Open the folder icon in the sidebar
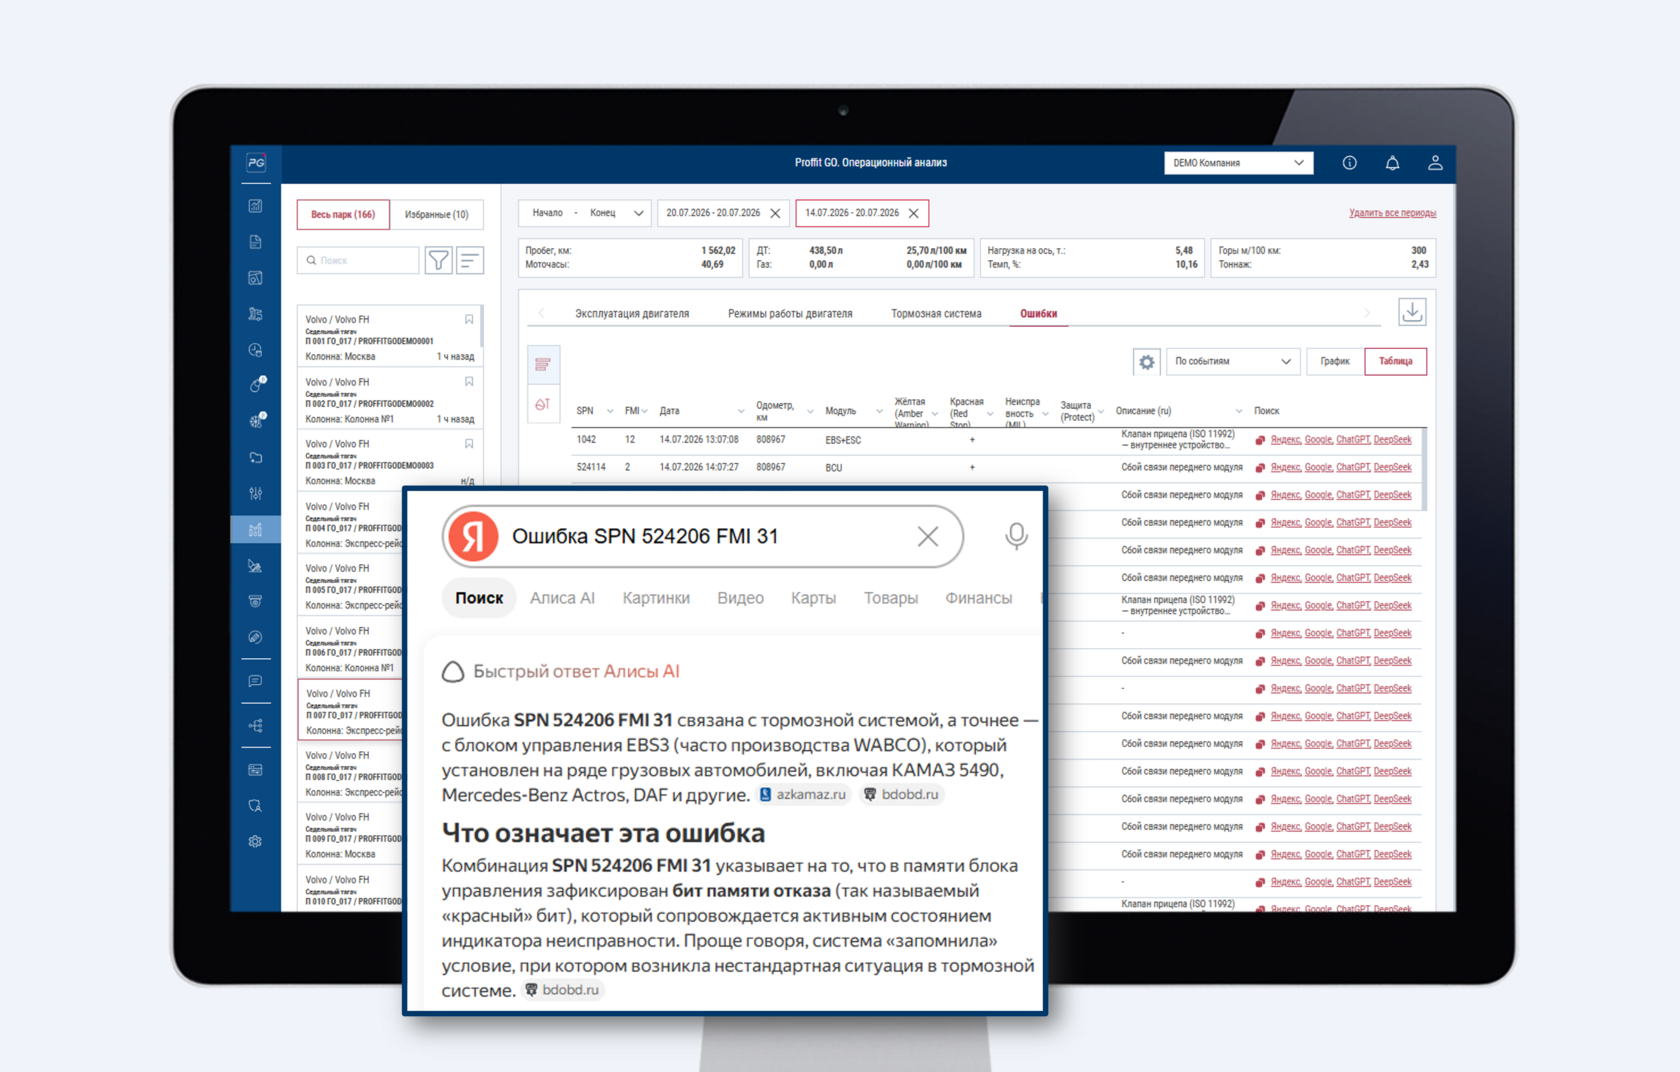1680x1072 pixels. coord(256,458)
